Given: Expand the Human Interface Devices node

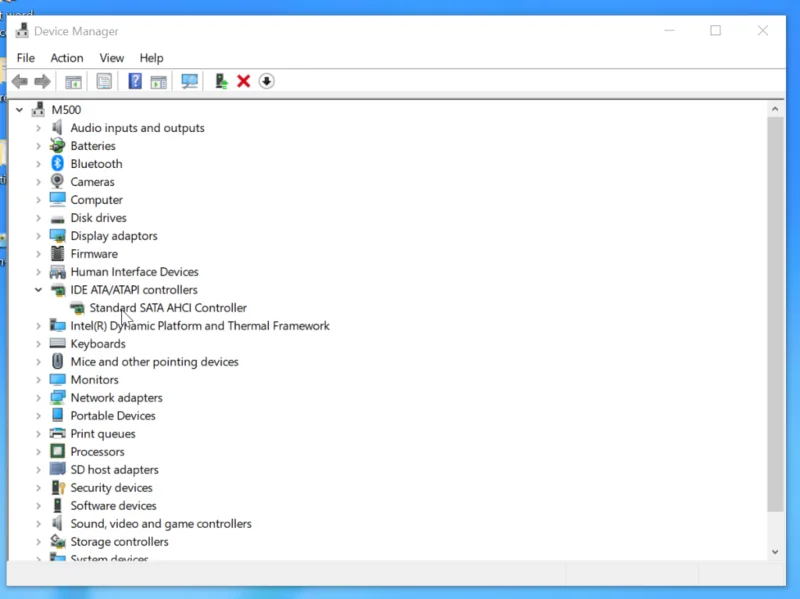Looking at the screenshot, I should (38, 272).
